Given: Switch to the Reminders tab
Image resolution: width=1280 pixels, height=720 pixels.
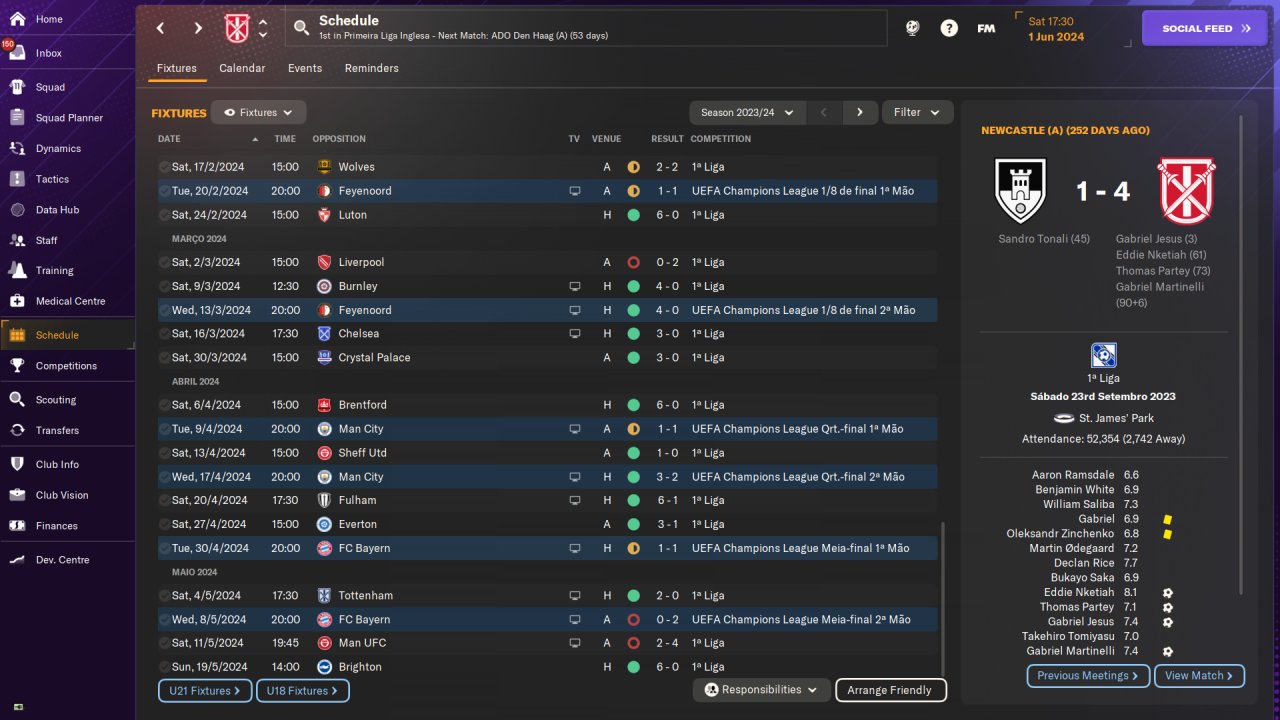Looking at the screenshot, I should click(372, 68).
